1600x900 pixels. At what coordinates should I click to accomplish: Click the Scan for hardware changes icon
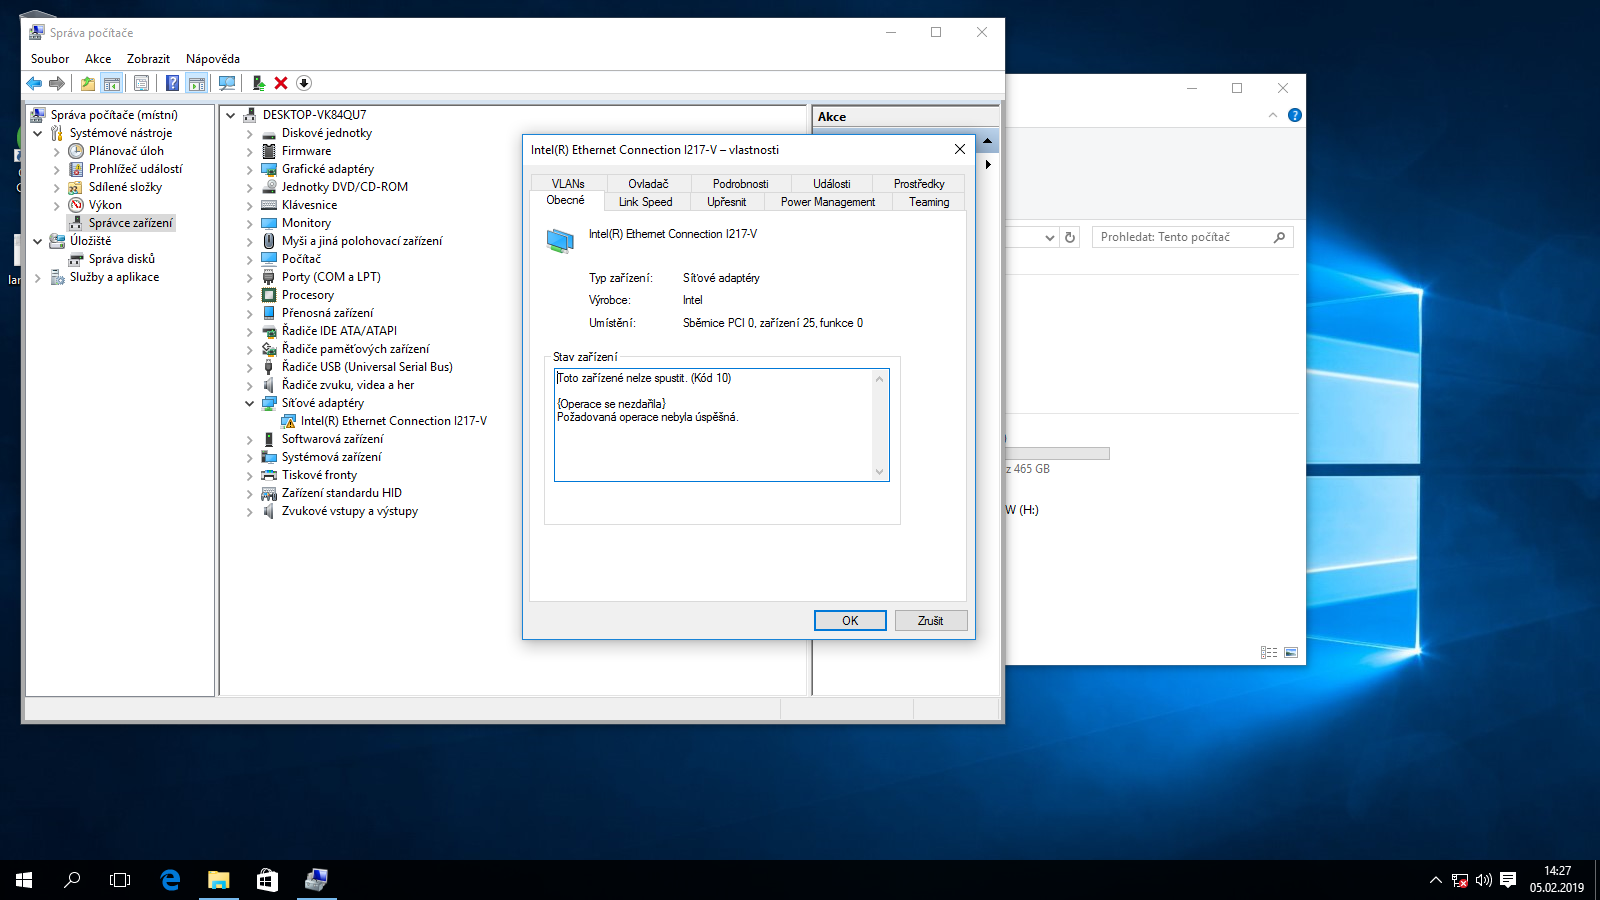tap(227, 83)
